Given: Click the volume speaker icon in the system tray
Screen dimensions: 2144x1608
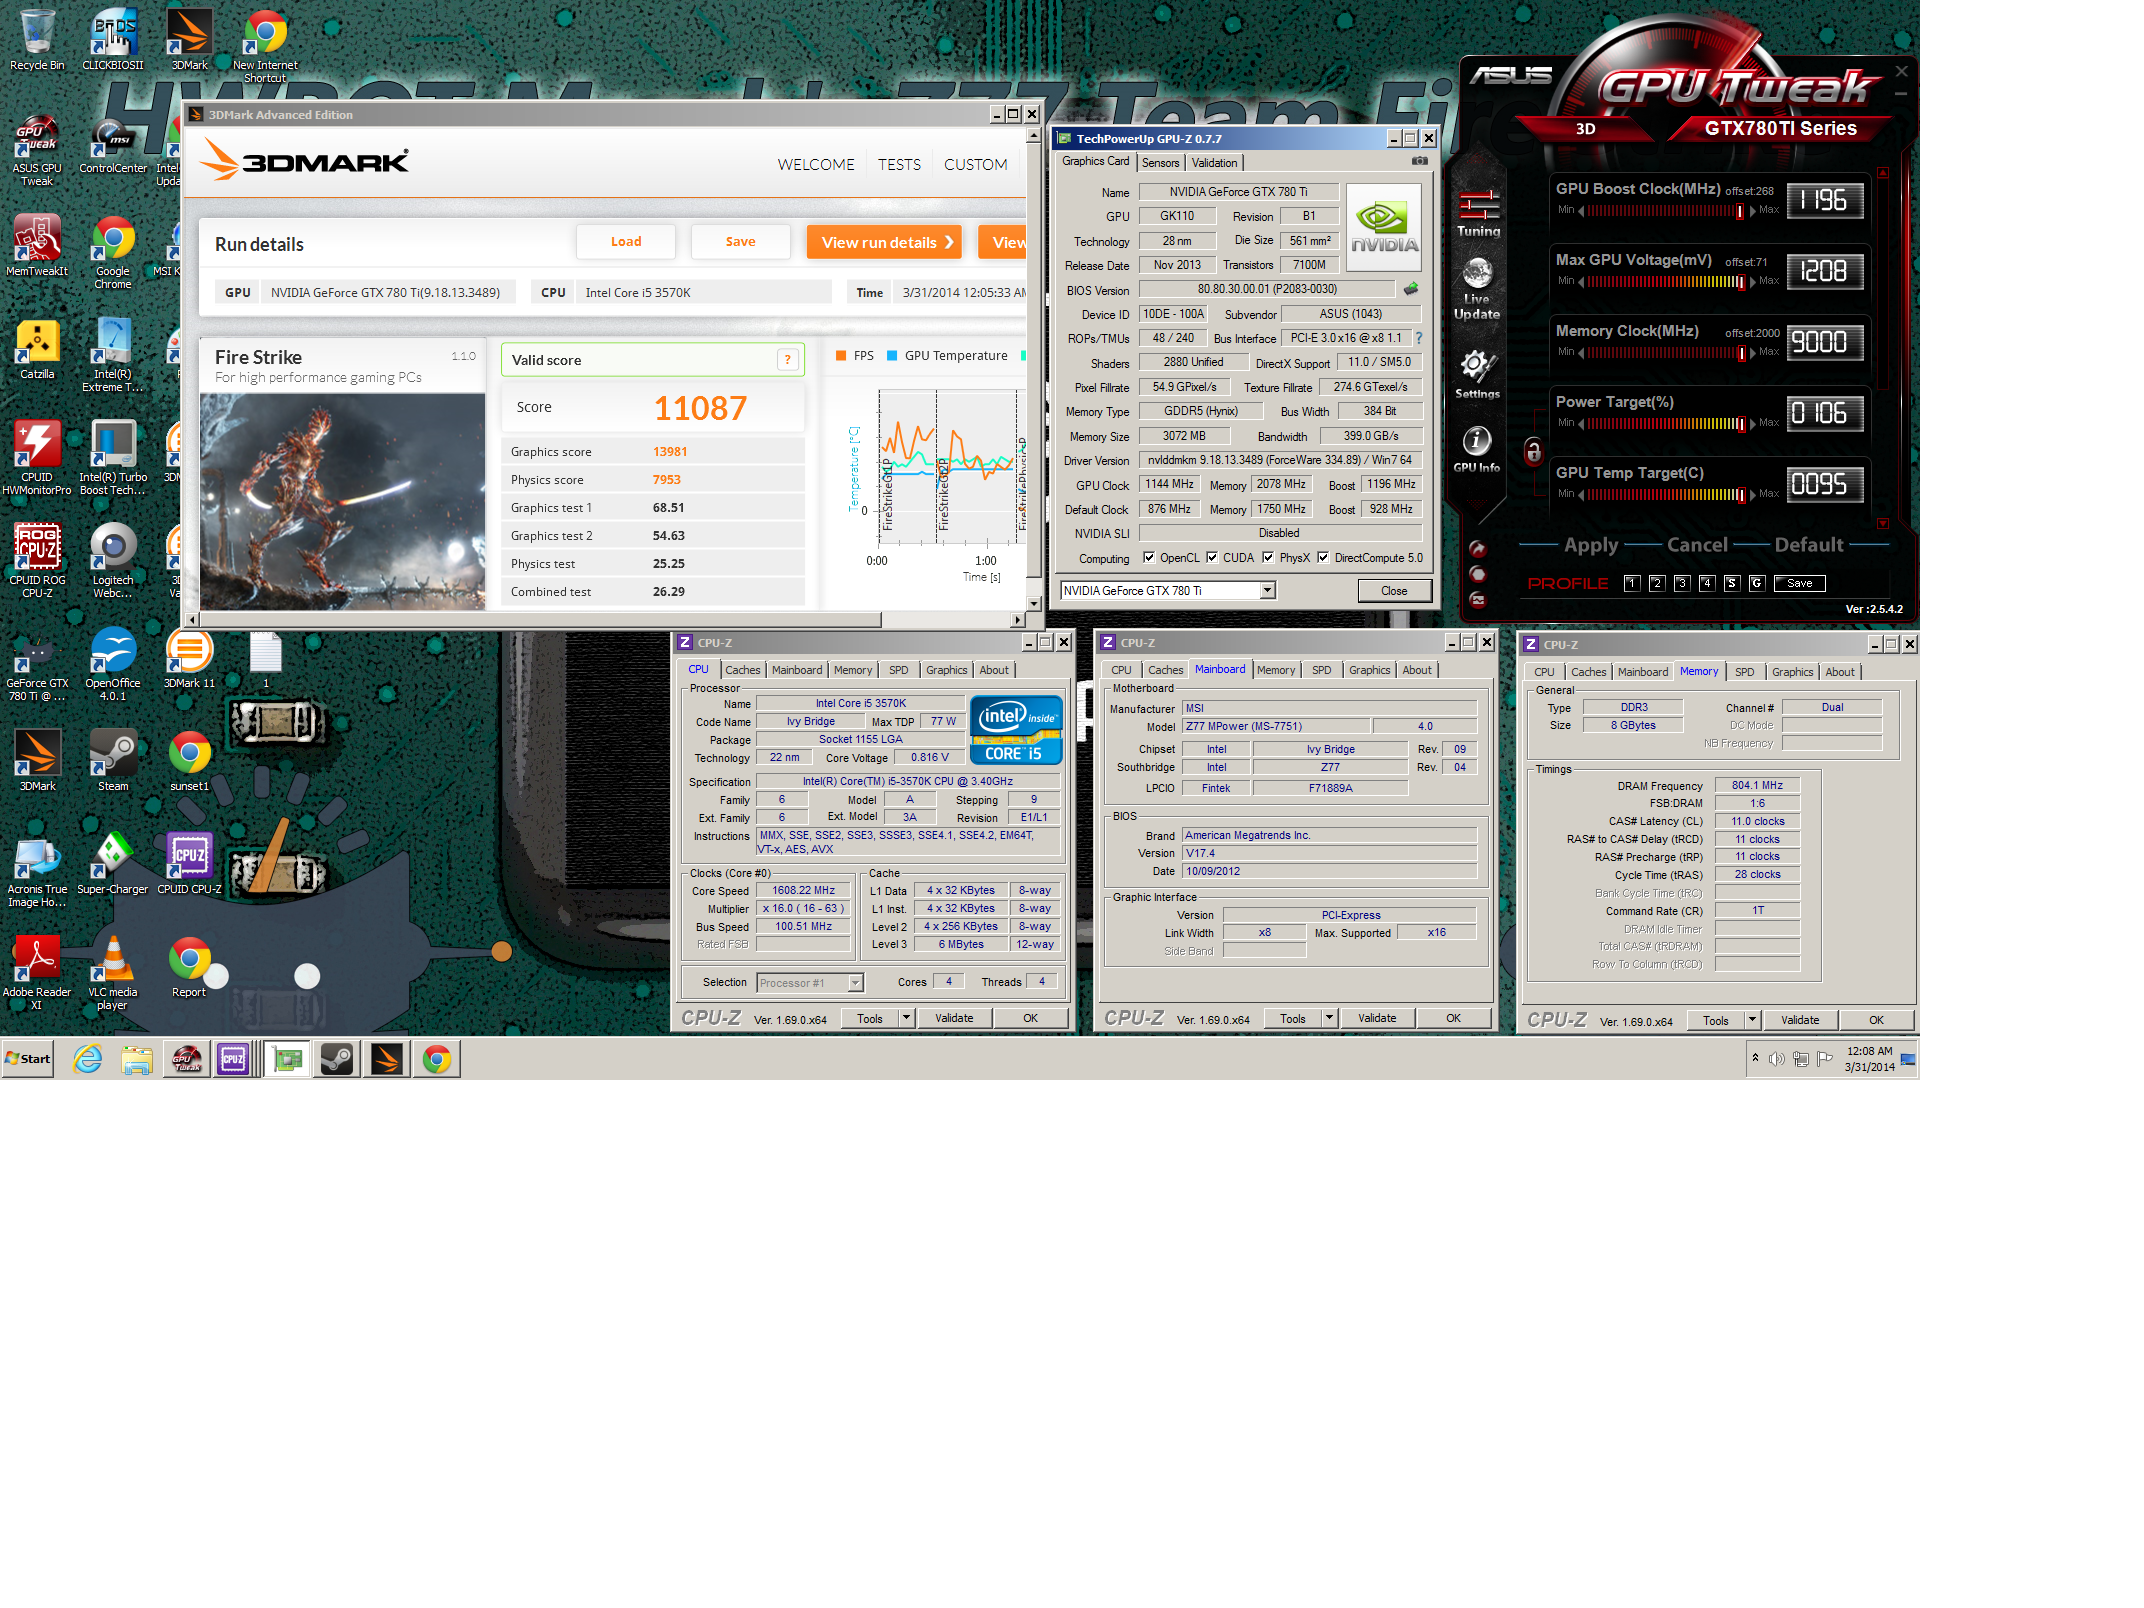Looking at the screenshot, I should tap(1776, 1059).
